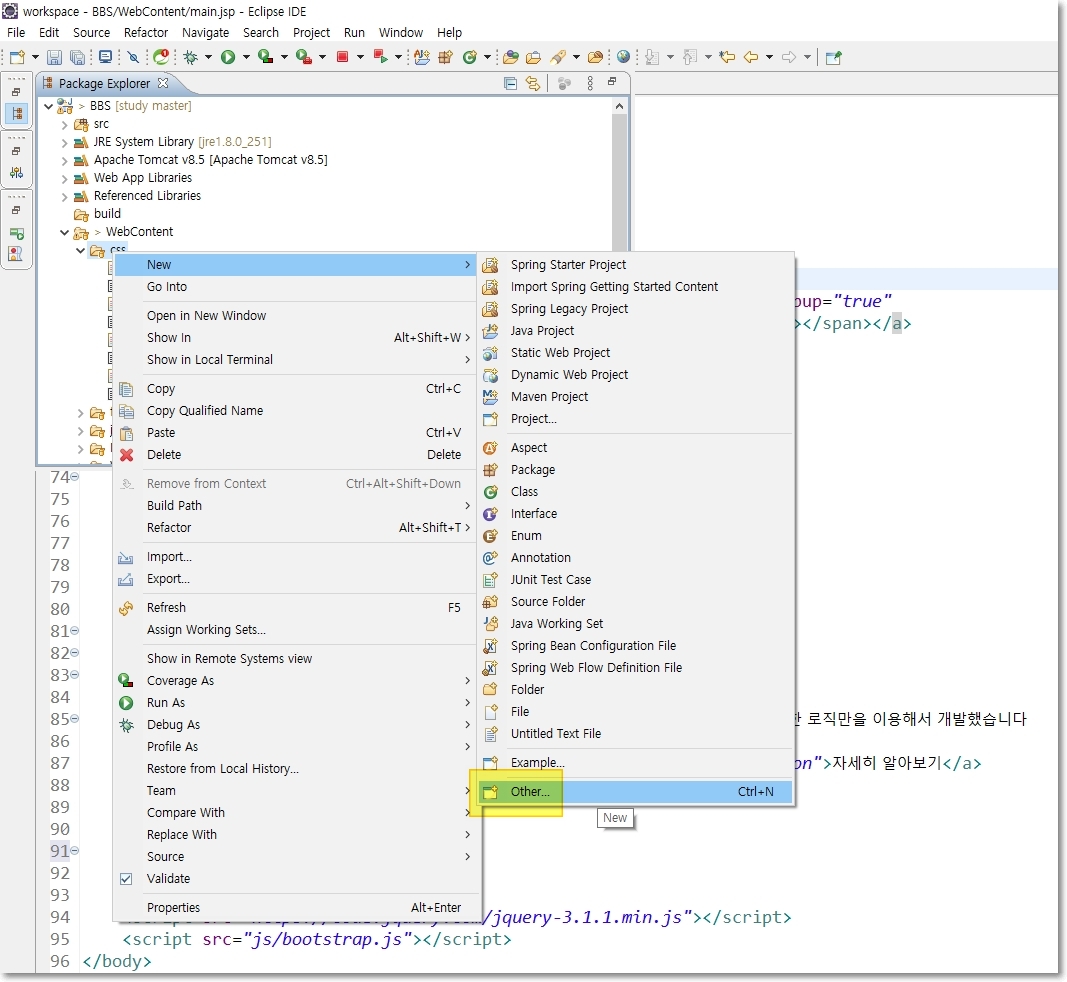1067x982 pixels.
Task: Open Package Explorer view menu (three dots)
Action: [590, 83]
